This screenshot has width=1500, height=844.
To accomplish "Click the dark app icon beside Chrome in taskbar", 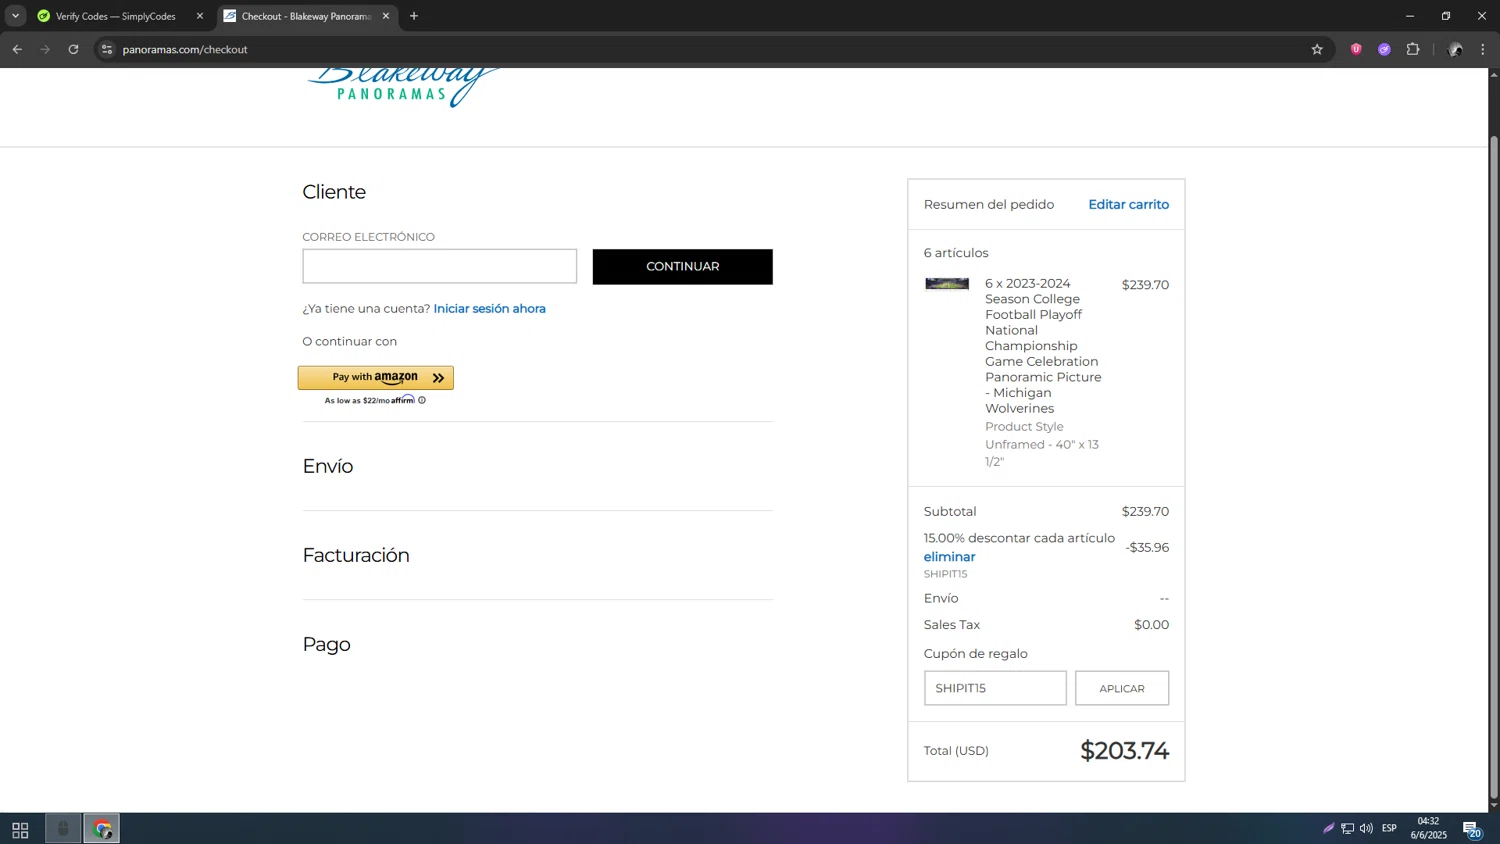I will pyautogui.click(x=63, y=829).
